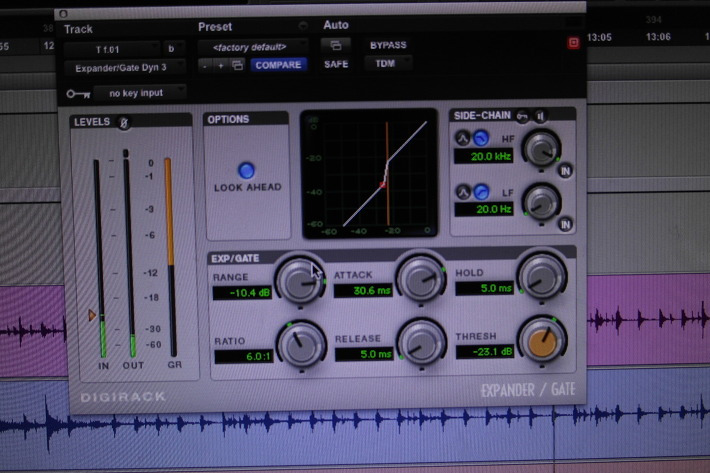Click the key input key icon
Viewport: 710px width, 473px height.
pos(78,94)
